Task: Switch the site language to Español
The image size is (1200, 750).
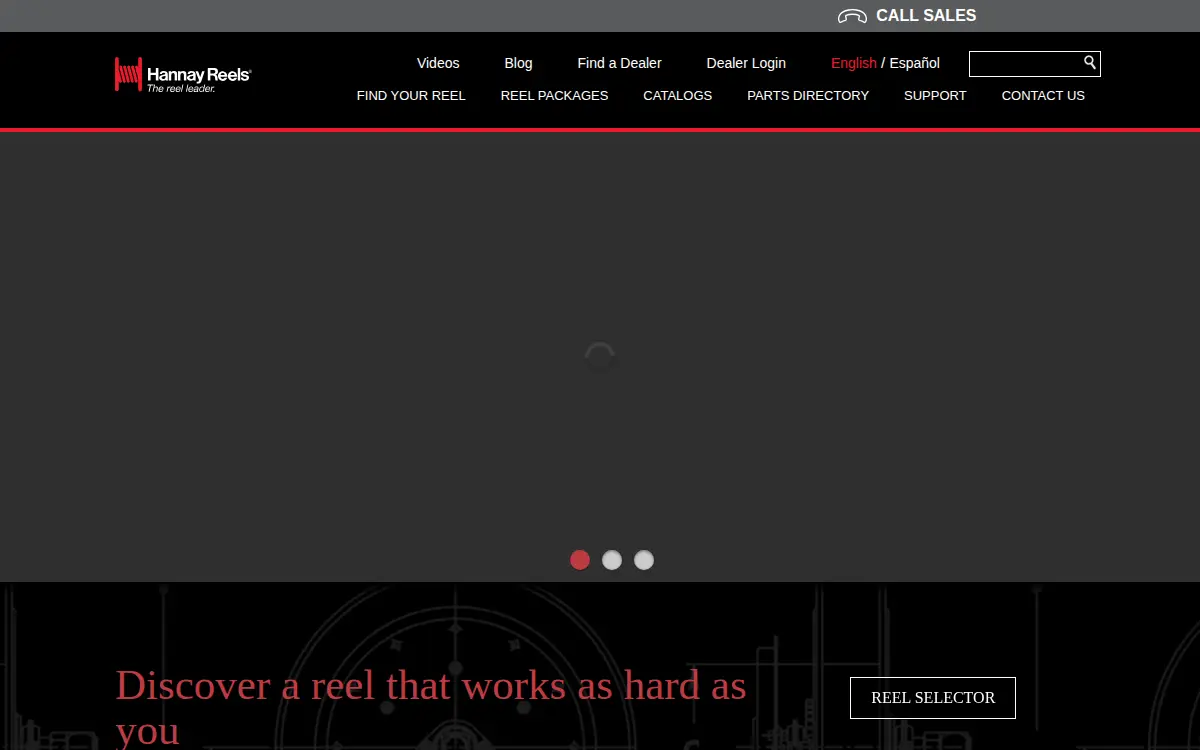Action: pos(915,63)
